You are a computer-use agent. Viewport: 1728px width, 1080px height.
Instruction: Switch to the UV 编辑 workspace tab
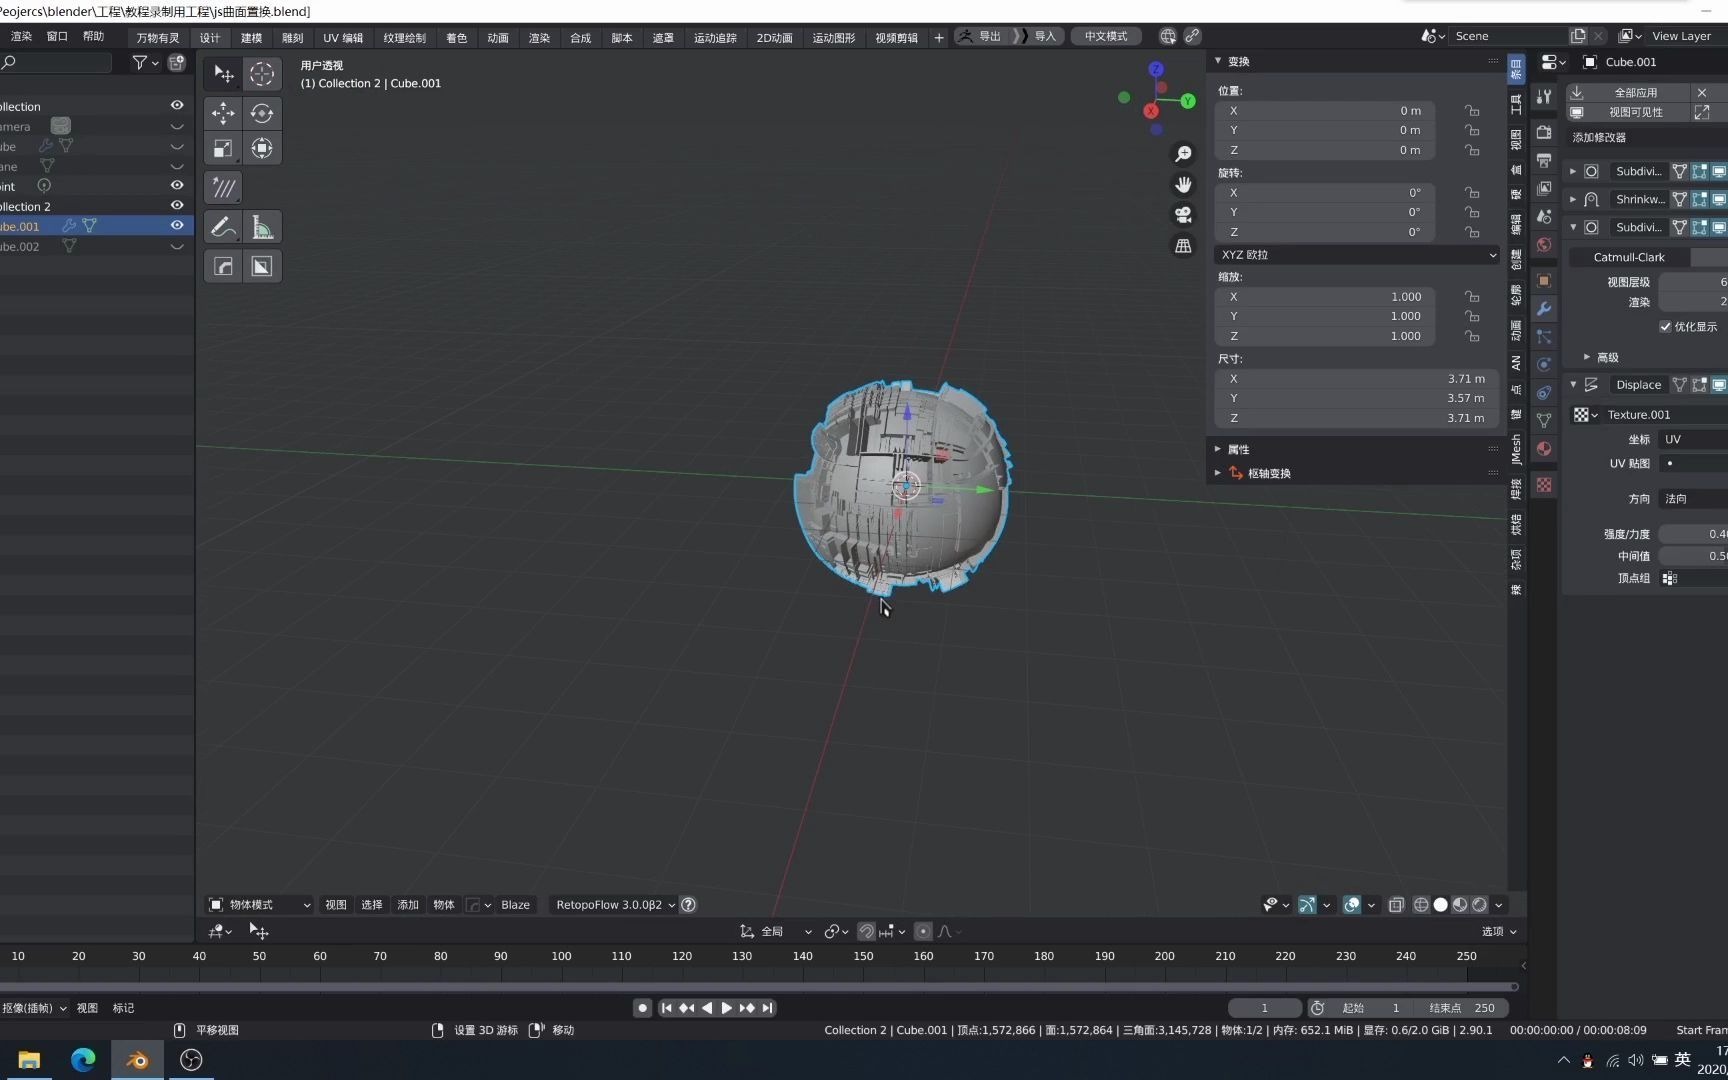342,37
